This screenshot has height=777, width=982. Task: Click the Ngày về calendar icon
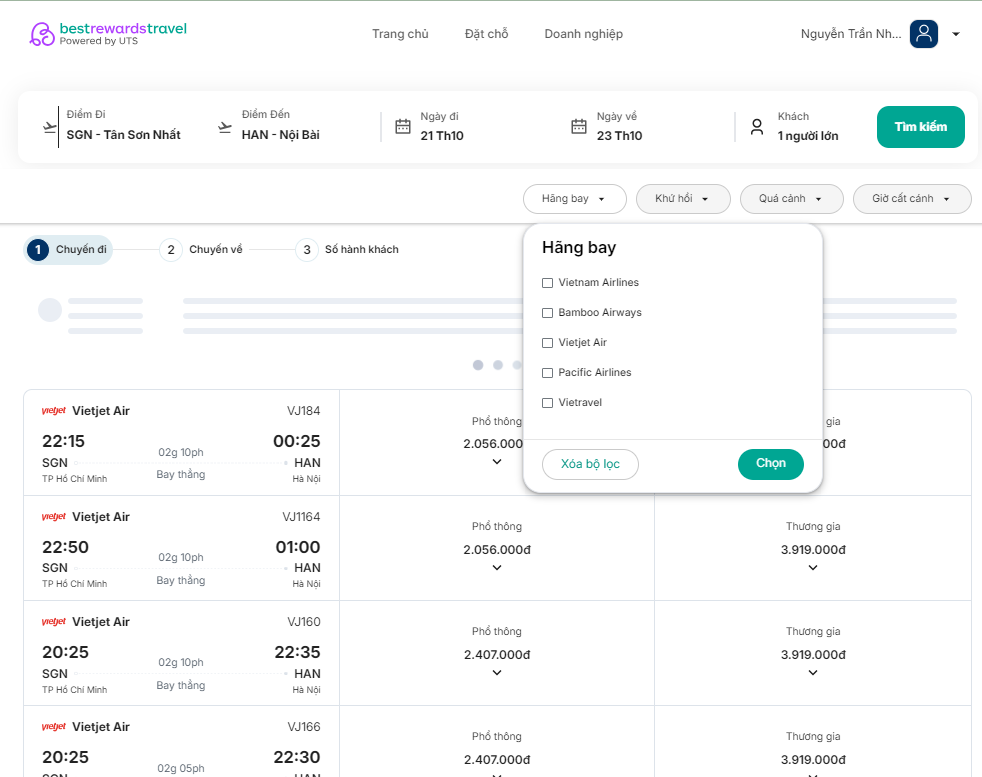[579, 126]
